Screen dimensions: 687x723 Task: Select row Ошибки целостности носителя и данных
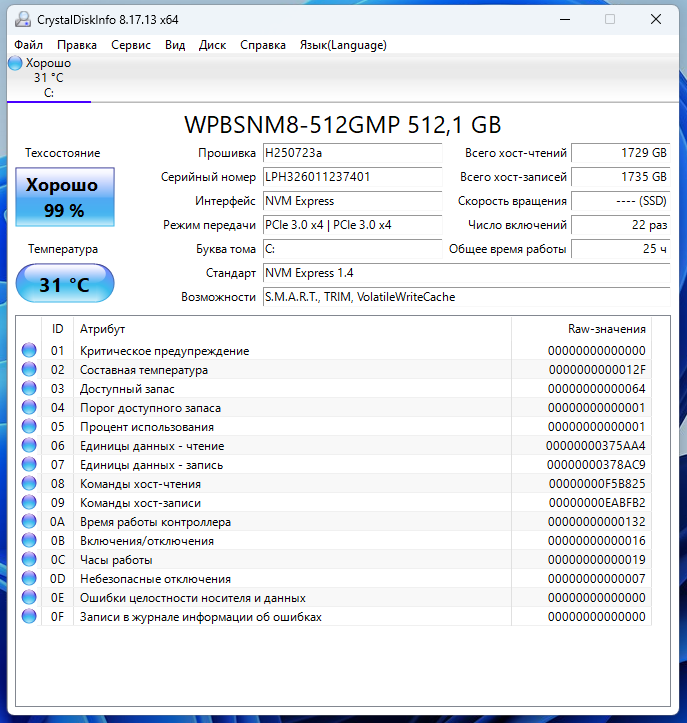334,598
